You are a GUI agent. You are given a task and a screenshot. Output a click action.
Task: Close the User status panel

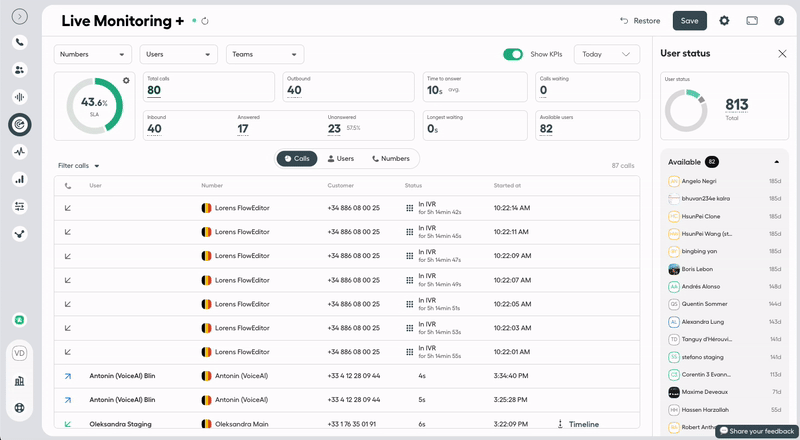pos(782,53)
